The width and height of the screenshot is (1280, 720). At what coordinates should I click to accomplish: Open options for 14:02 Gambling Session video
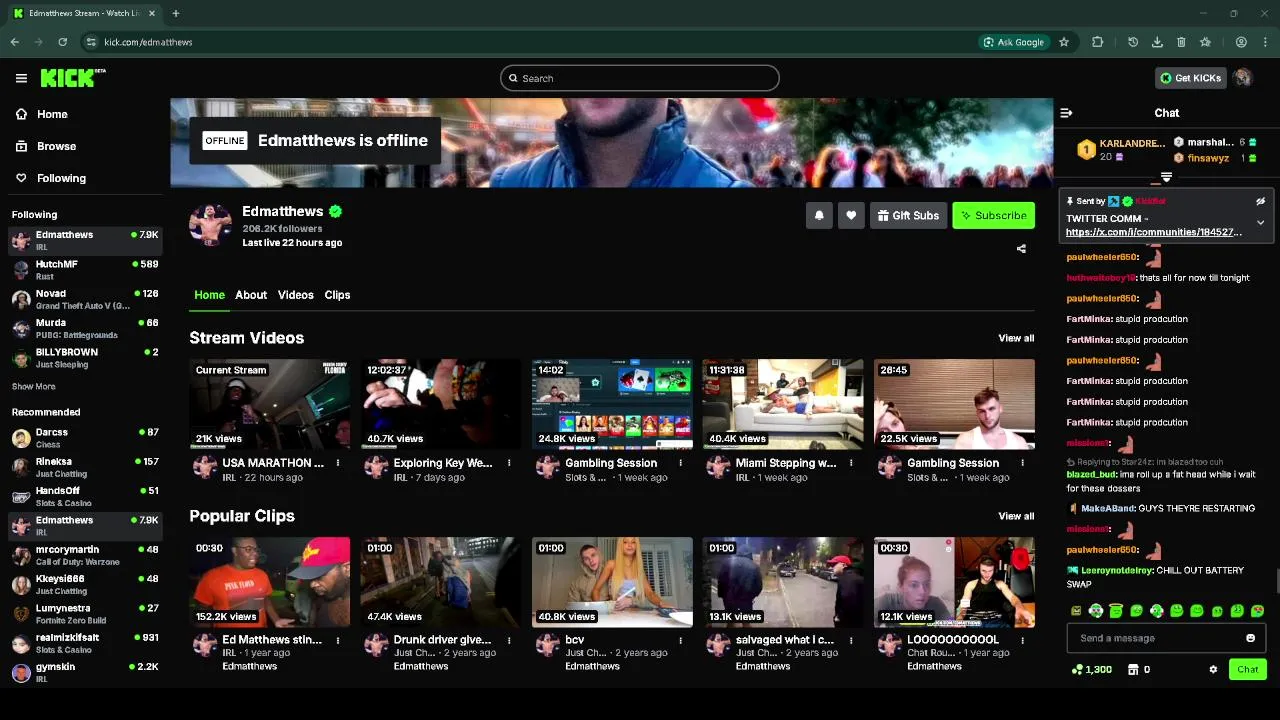[x=680, y=463]
